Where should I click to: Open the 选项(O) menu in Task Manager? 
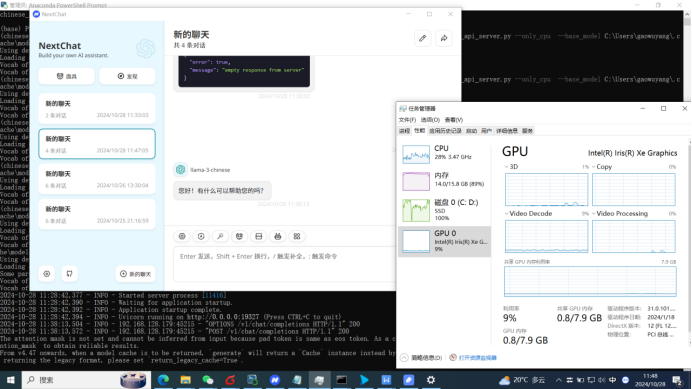click(430, 120)
